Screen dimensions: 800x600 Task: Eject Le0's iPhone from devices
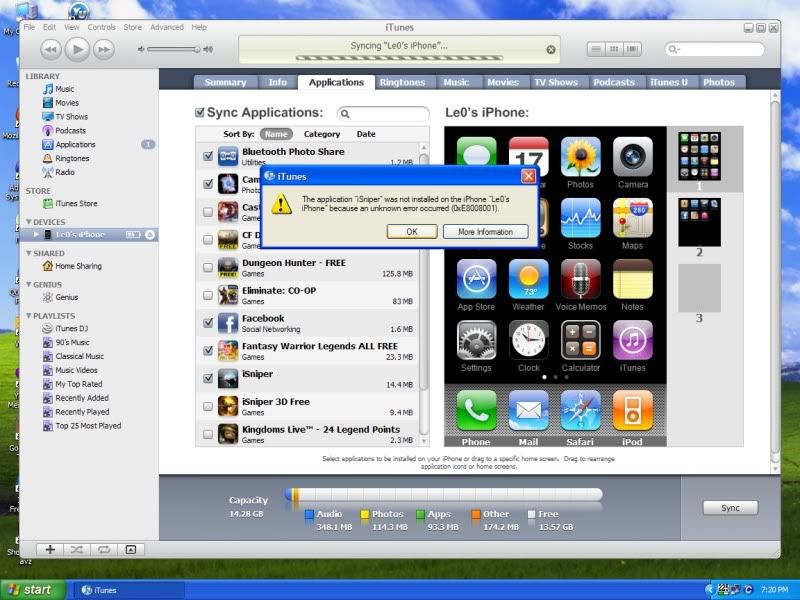pyautogui.click(x=150, y=235)
